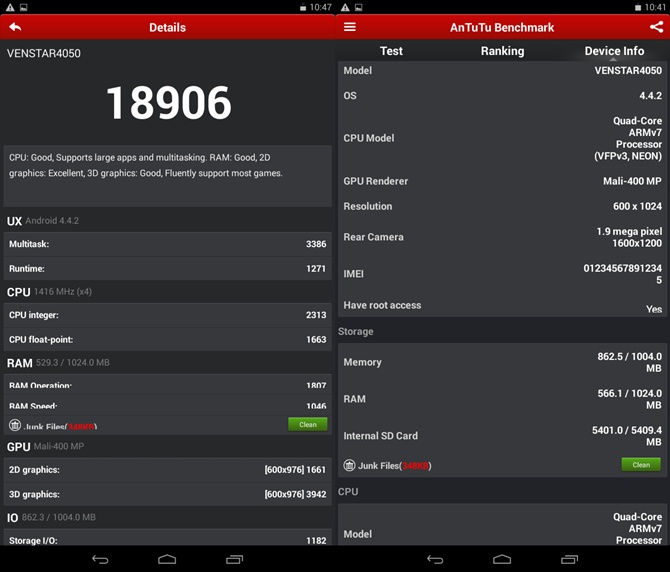This screenshot has height=572, width=670.
Task: Tap the IO 862.3 / 1004.0 MB header
Action: coord(51,517)
